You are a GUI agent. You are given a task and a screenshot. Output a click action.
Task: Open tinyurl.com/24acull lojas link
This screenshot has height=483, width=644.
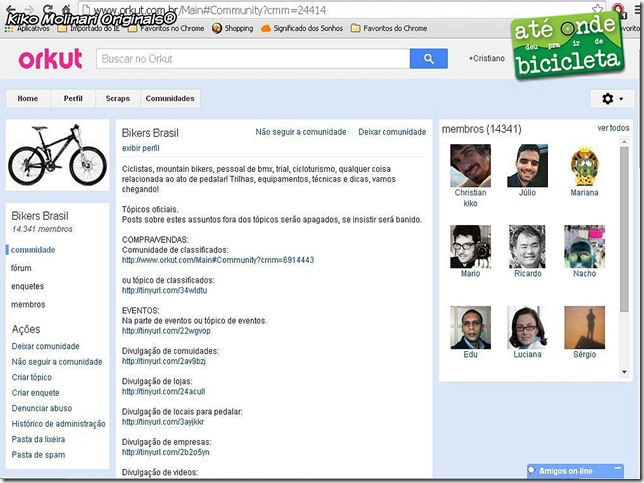[x=163, y=392]
